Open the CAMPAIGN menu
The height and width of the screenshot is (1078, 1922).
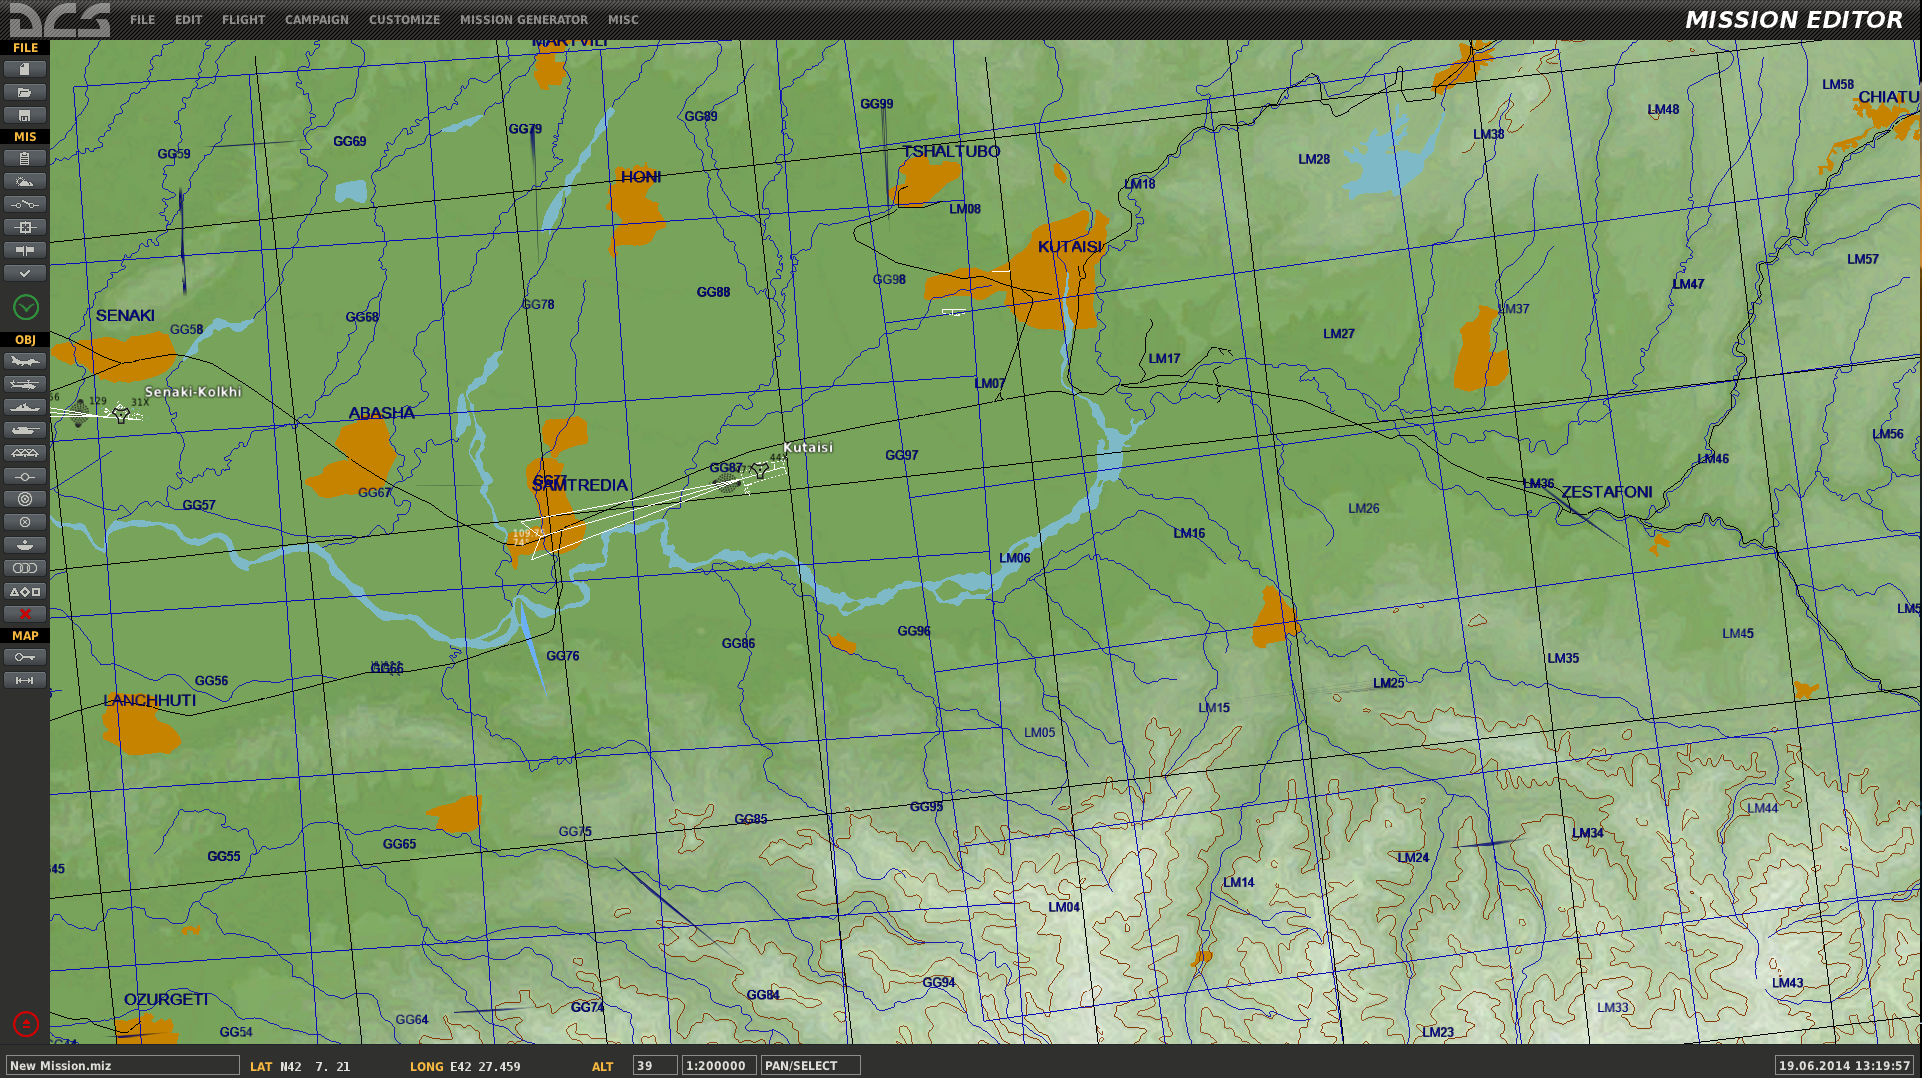(x=317, y=20)
